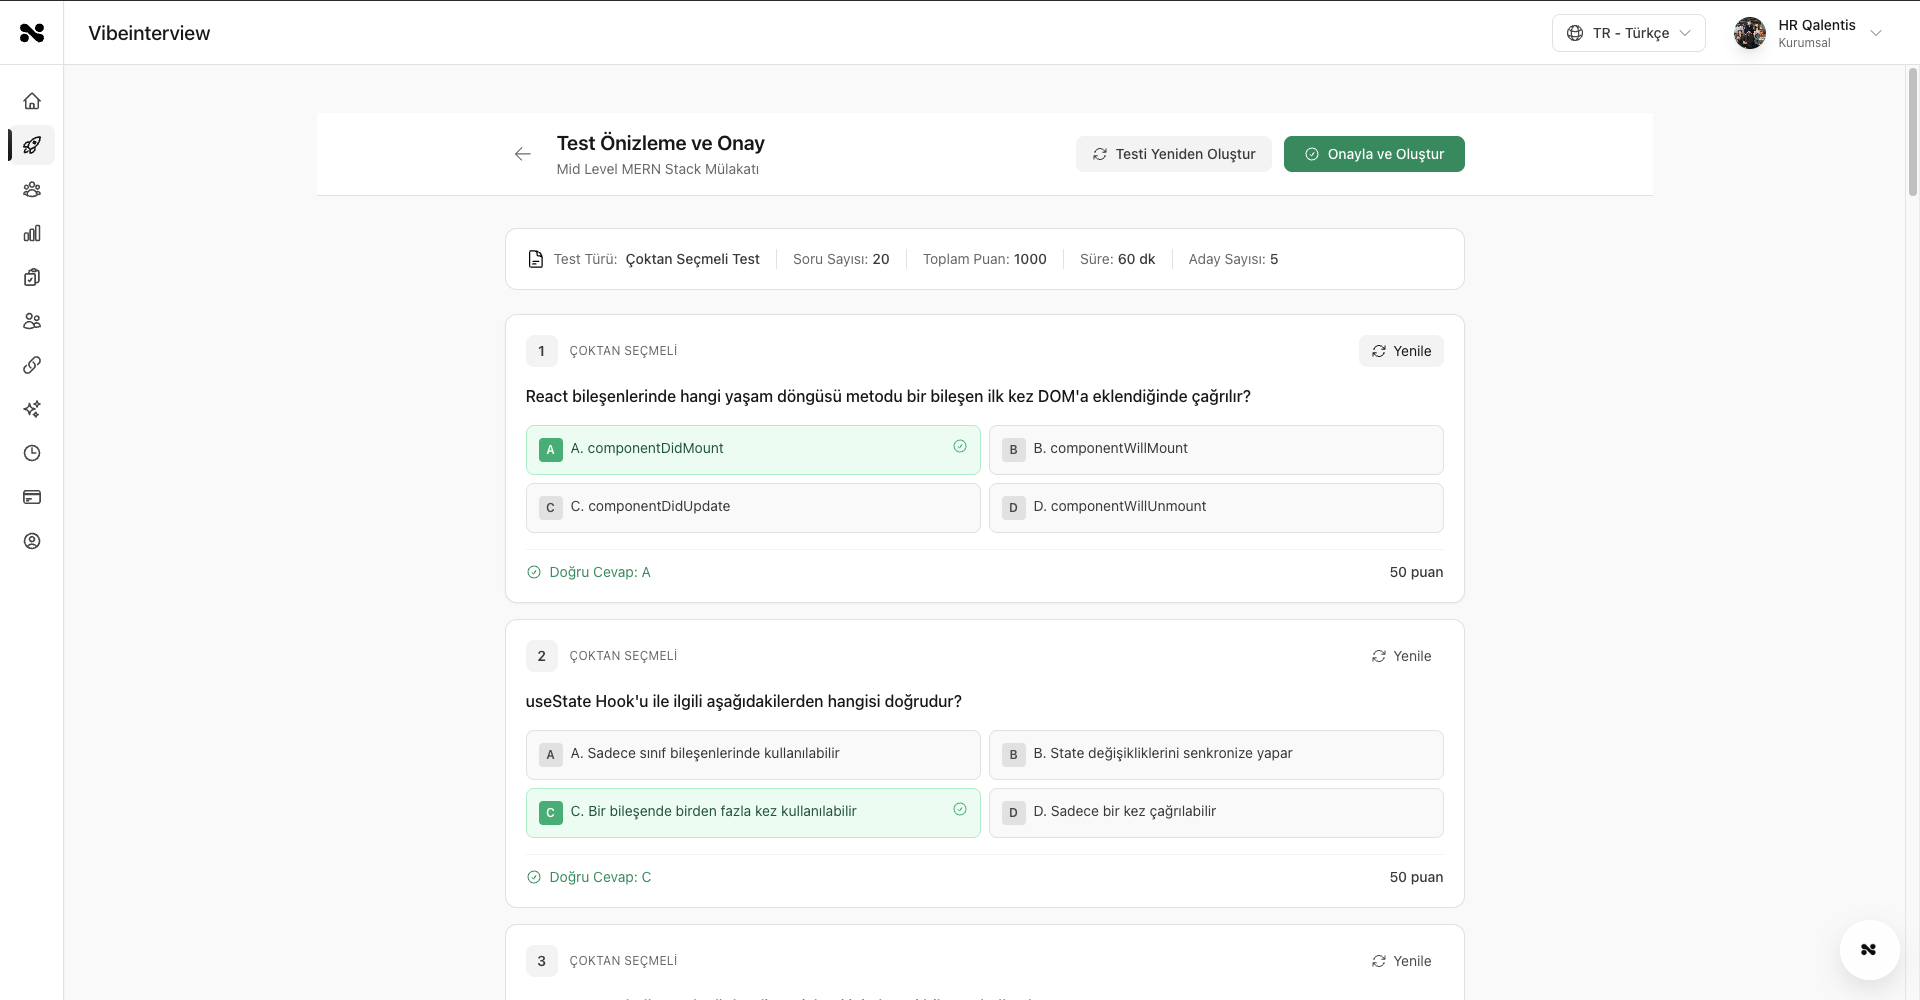
Task: Open the AI sparkles feature icon
Action: [32, 409]
